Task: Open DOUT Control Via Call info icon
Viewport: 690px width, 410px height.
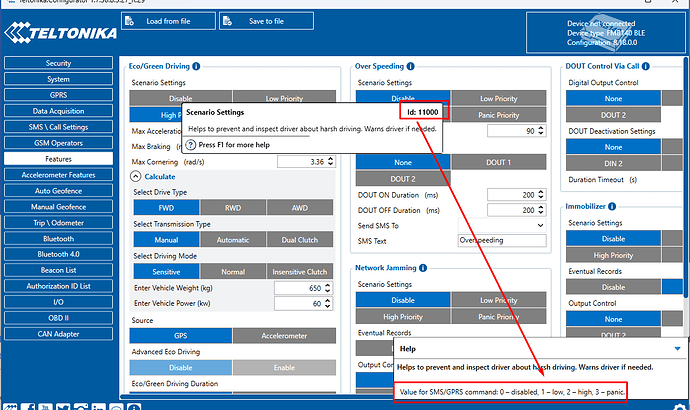Action: tap(646, 66)
